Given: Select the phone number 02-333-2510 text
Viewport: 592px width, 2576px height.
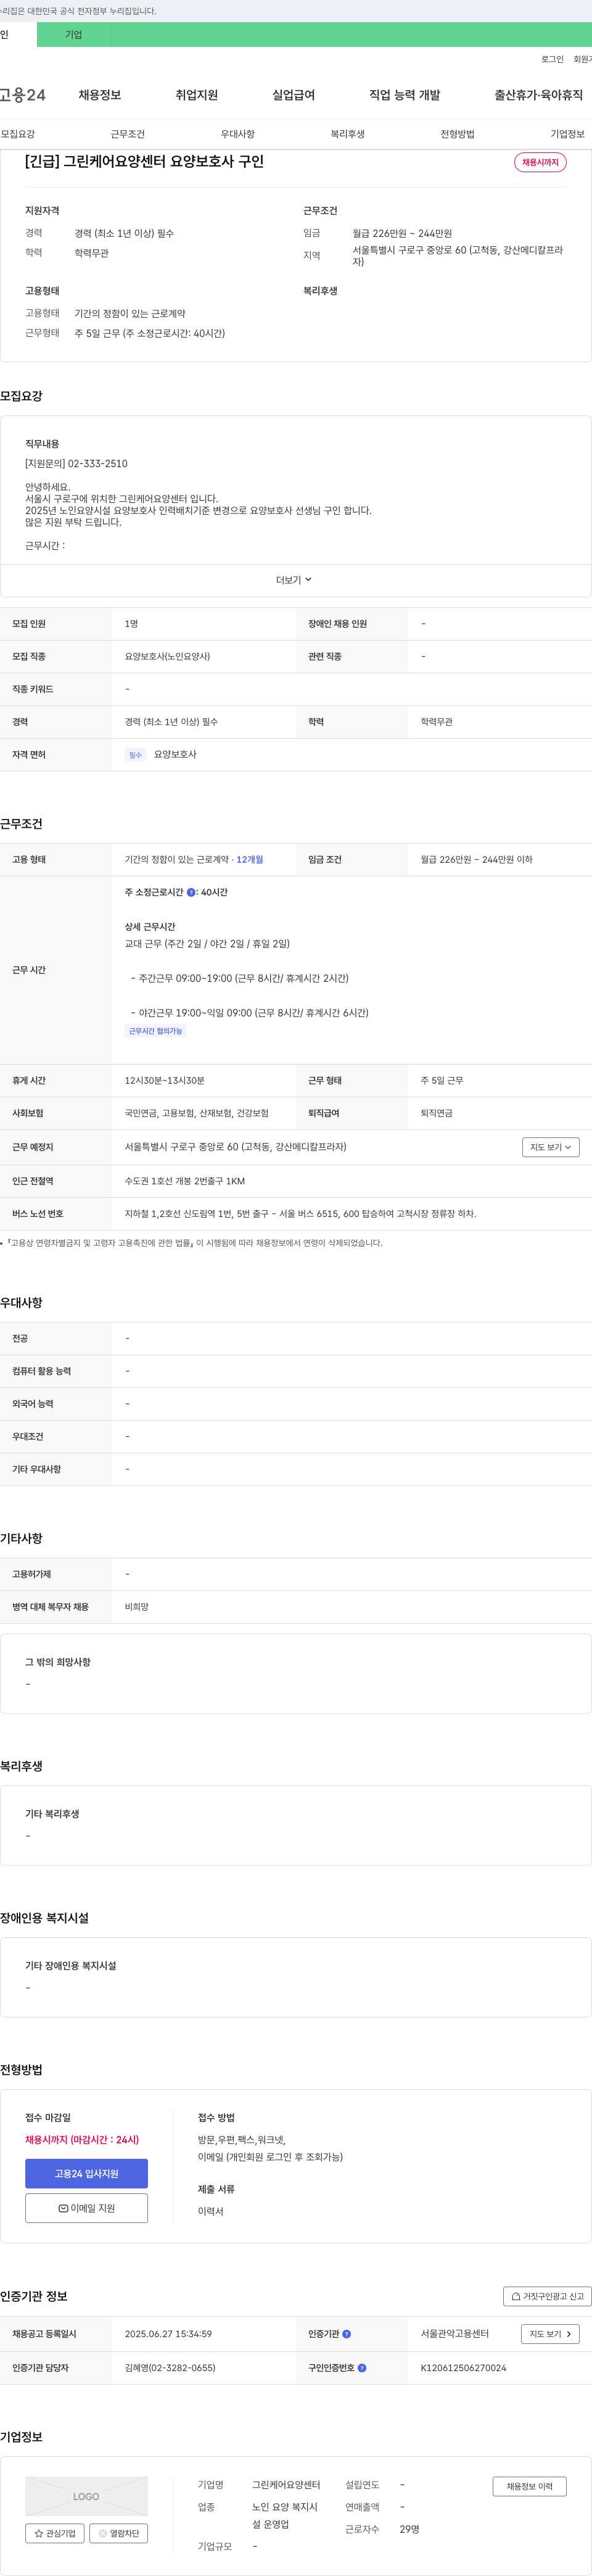Looking at the screenshot, I should pos(97,464).
